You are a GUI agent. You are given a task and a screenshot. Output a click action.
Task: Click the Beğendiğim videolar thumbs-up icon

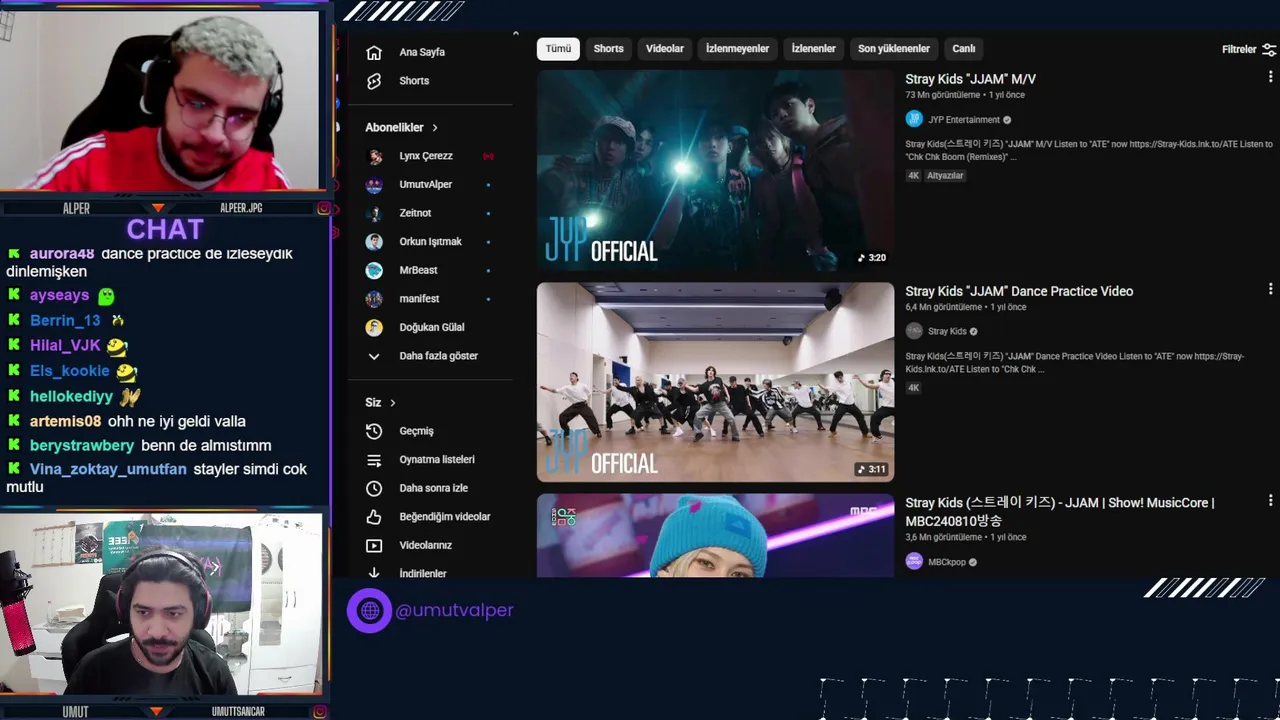point(374,517)
